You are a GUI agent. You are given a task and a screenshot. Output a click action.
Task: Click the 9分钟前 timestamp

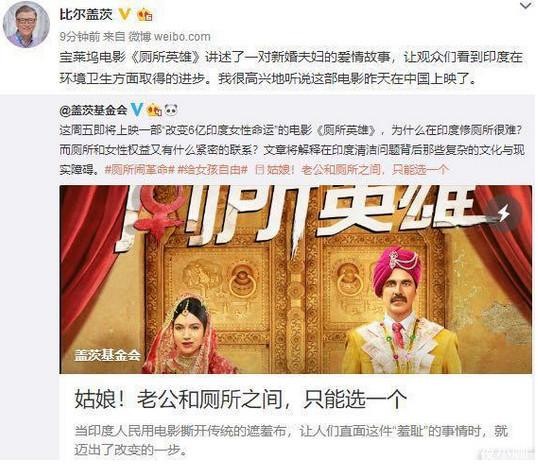[79, 36]
